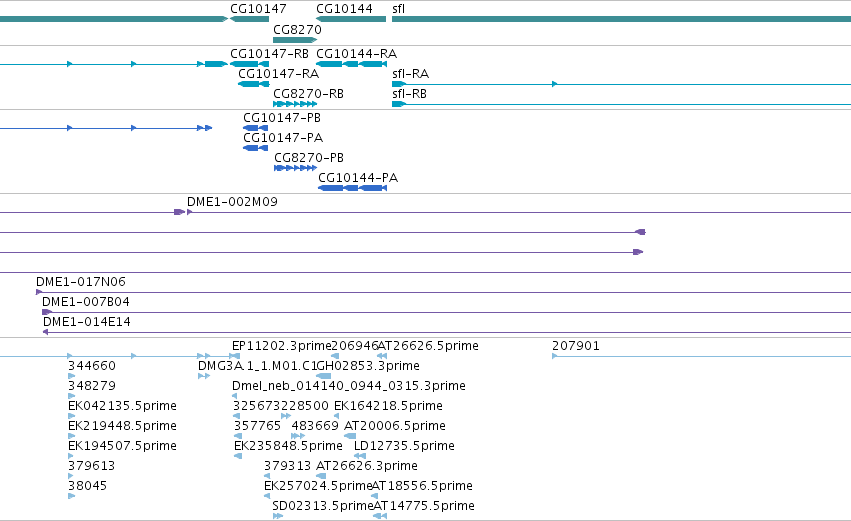This screenshot has height=521, width=851.
Task: Click the blue CG10144-PA coding glyph
Action: pos(352,188)
